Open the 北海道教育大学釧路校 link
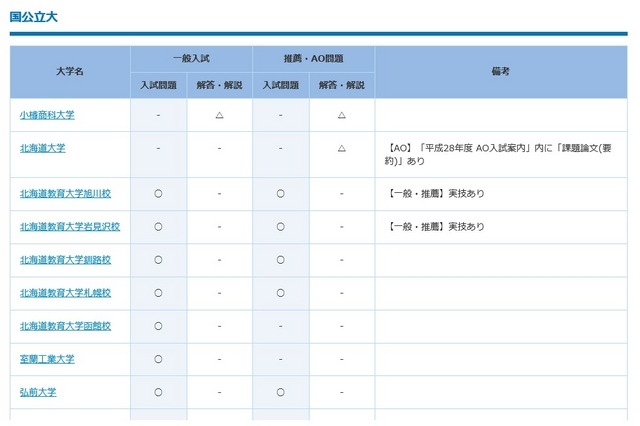640x426 pixels. [x=65, y=260]
